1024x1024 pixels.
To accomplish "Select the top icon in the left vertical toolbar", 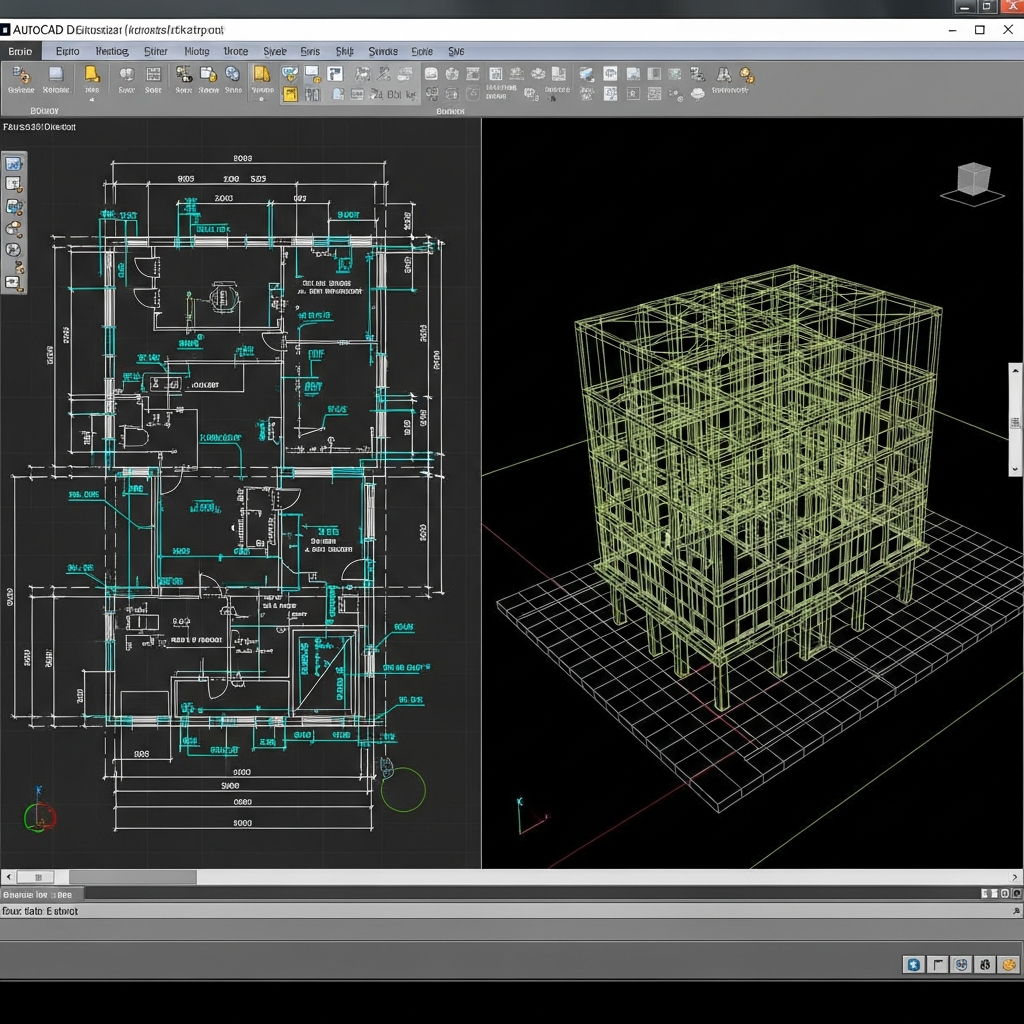I will (14, 164).
